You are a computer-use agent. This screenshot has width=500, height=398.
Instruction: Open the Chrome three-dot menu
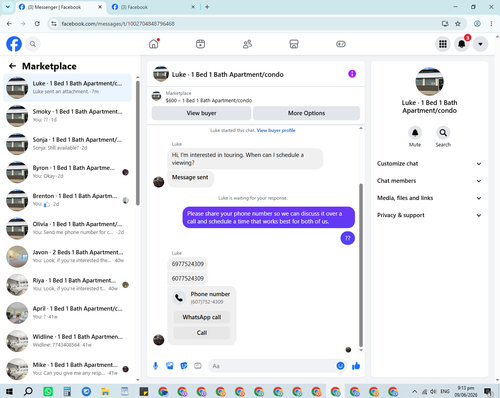point(491,24)
